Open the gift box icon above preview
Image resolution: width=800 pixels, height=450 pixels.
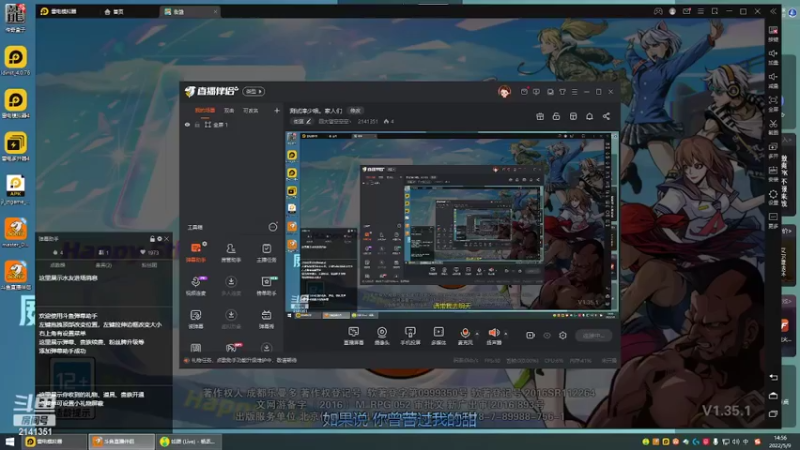click(x=540, y=116)
